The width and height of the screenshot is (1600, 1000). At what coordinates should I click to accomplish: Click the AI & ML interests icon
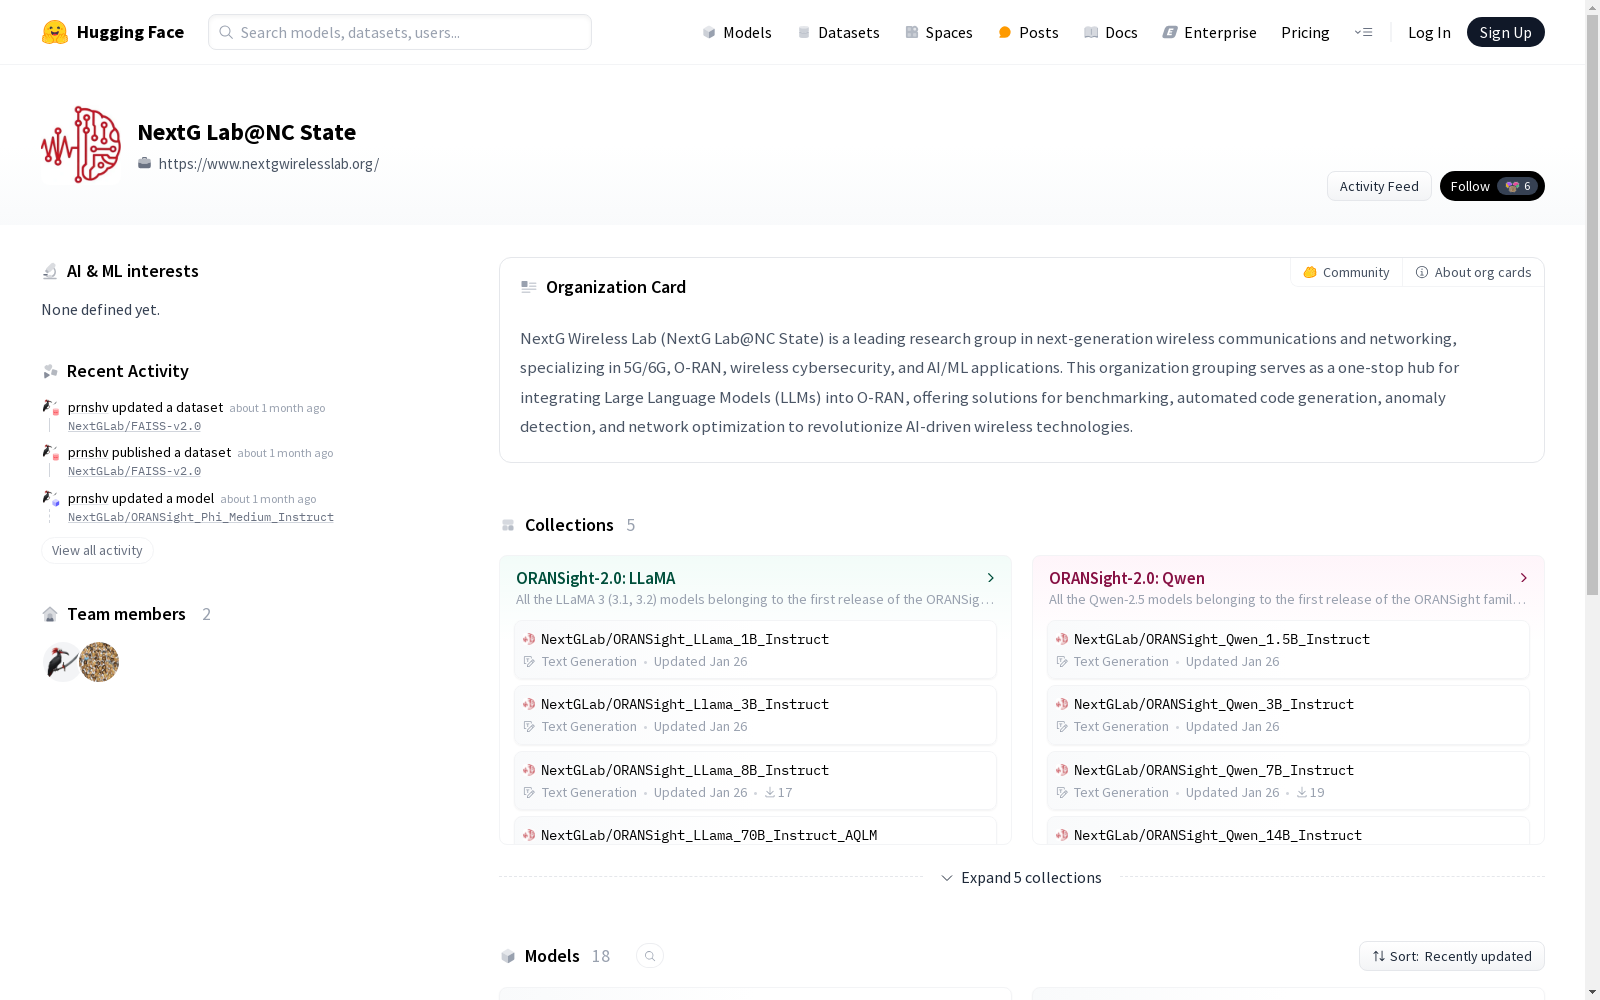tap(50, 271)
